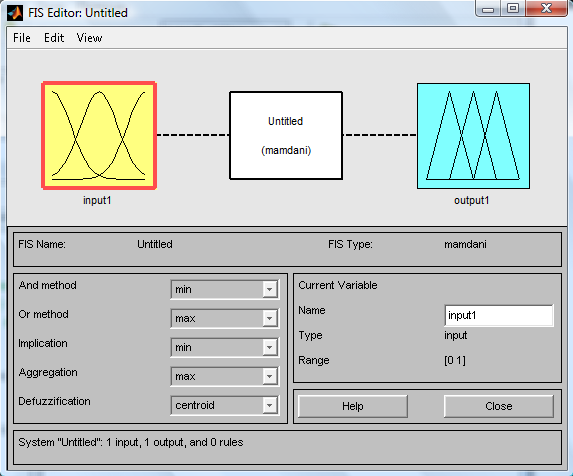Open the Untitled (mamdani) rule block
This screenshot has height=476, width=573.
tap(286, 136)
